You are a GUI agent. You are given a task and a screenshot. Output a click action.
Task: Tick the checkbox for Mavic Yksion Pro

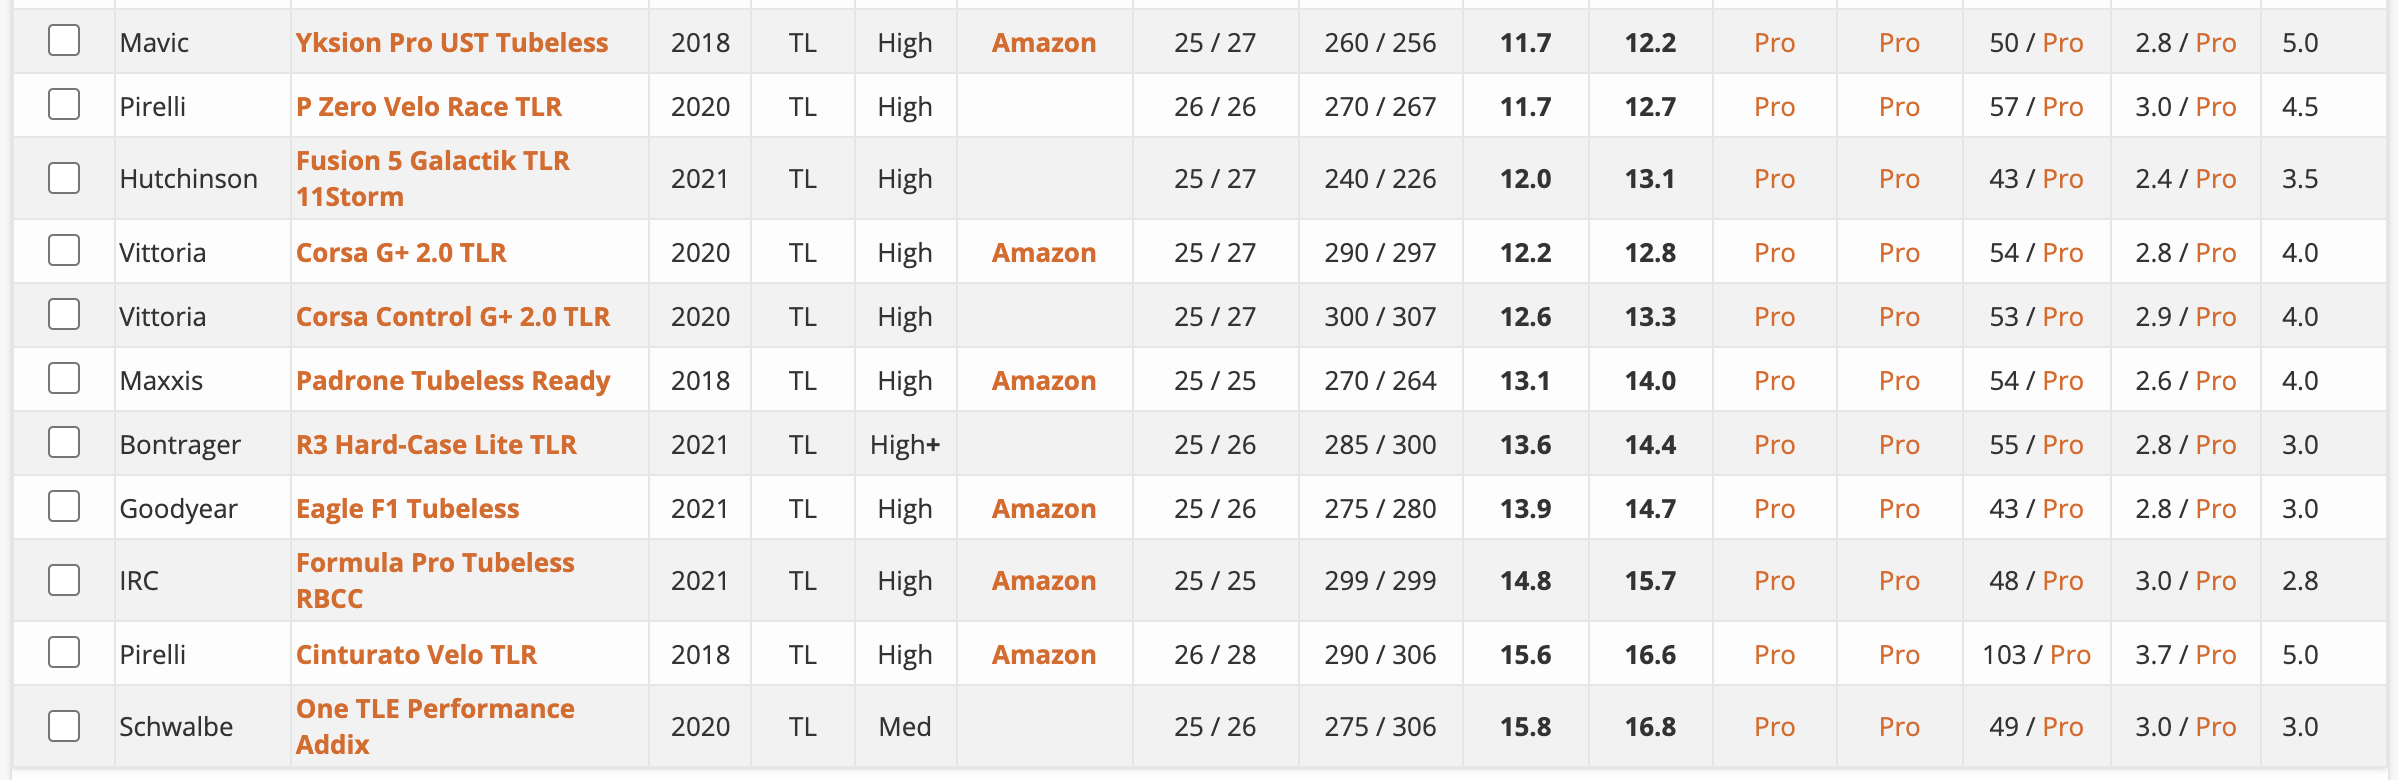click(64, 41)
